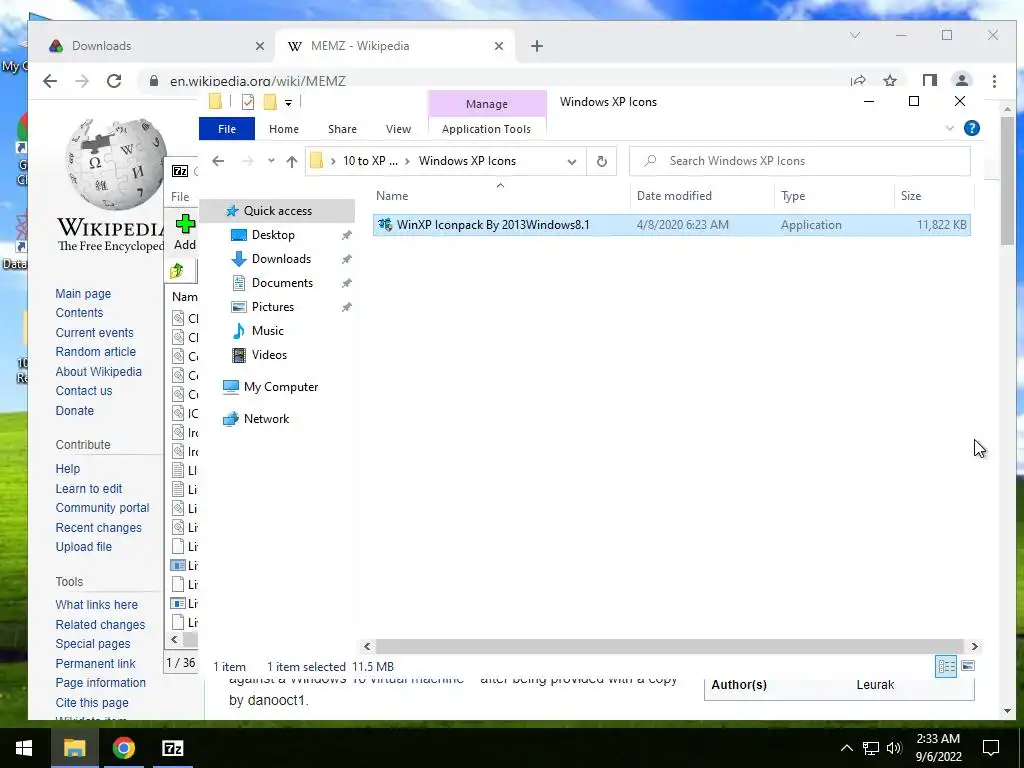Go back in Chrome browser
Screen dimensions: 1024x768
(x=50, y=81)
